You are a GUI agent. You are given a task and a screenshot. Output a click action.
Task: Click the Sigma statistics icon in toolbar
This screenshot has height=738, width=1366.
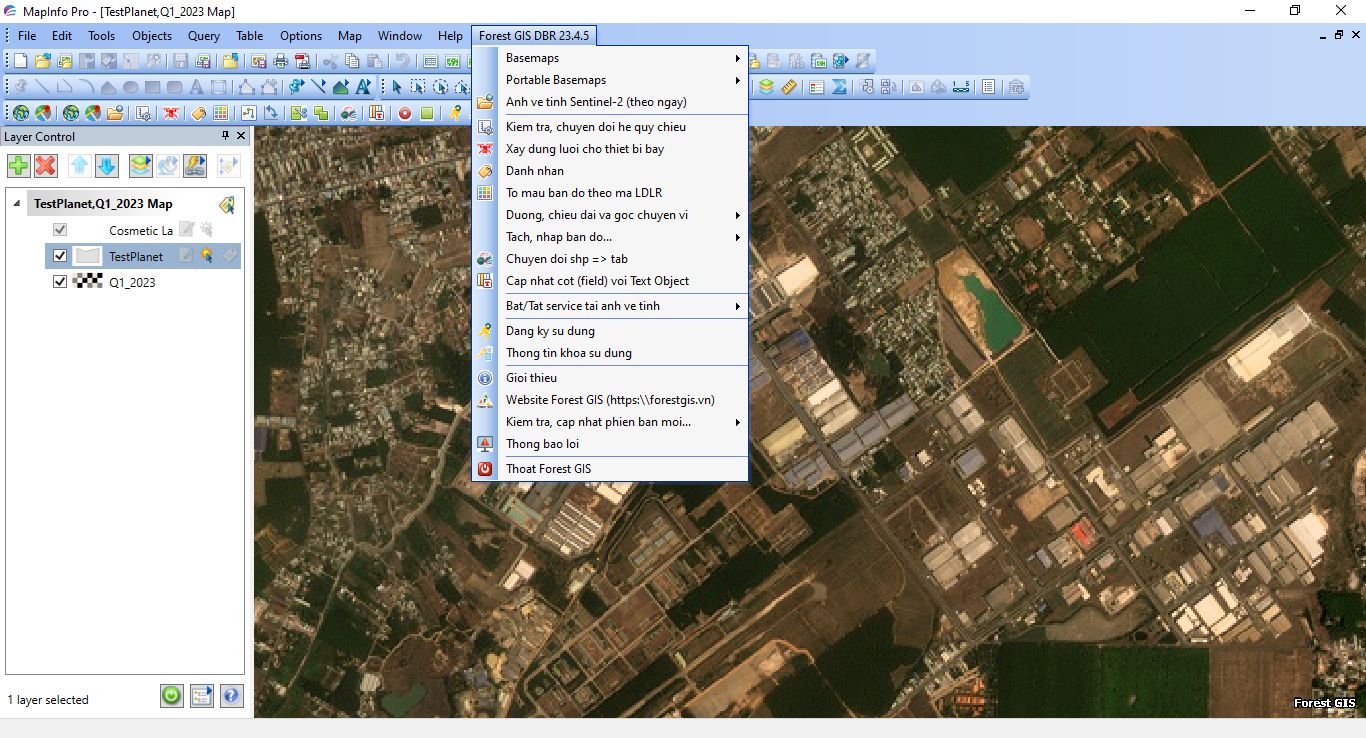pos(840,87)
